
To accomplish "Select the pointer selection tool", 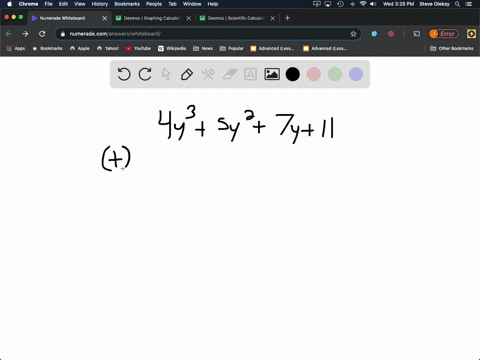I will coord(166,74).
